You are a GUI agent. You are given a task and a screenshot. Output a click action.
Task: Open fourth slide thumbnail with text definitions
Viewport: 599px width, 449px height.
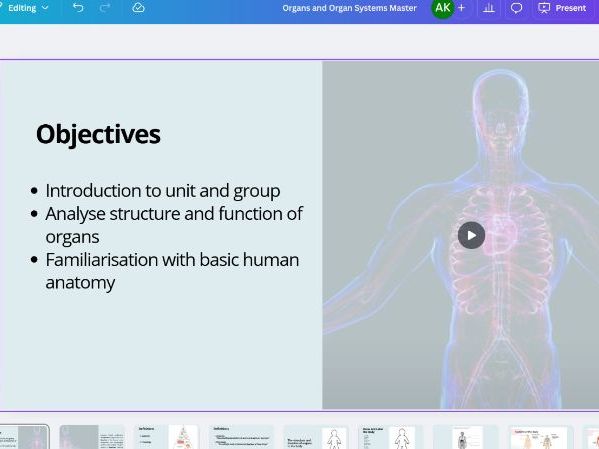click(x=241, y=437)
